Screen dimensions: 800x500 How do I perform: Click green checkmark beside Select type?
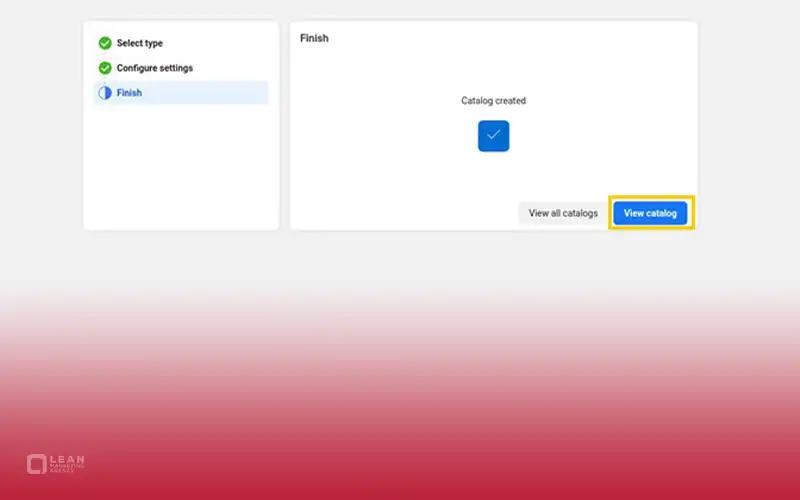tap(104, 43)
